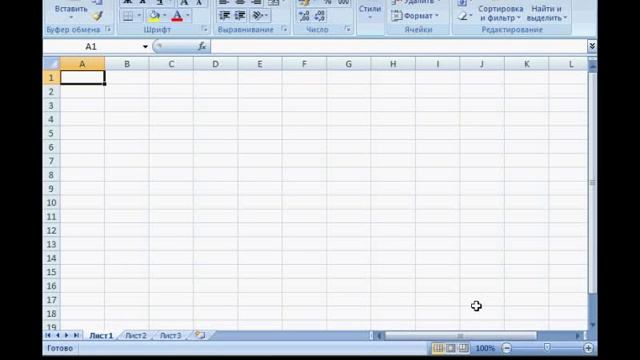The width and height of the screenshot is (640, 360).
Task: Open the Число group dialog launcher
Action: pyautogui.click(x=347, y=29)
